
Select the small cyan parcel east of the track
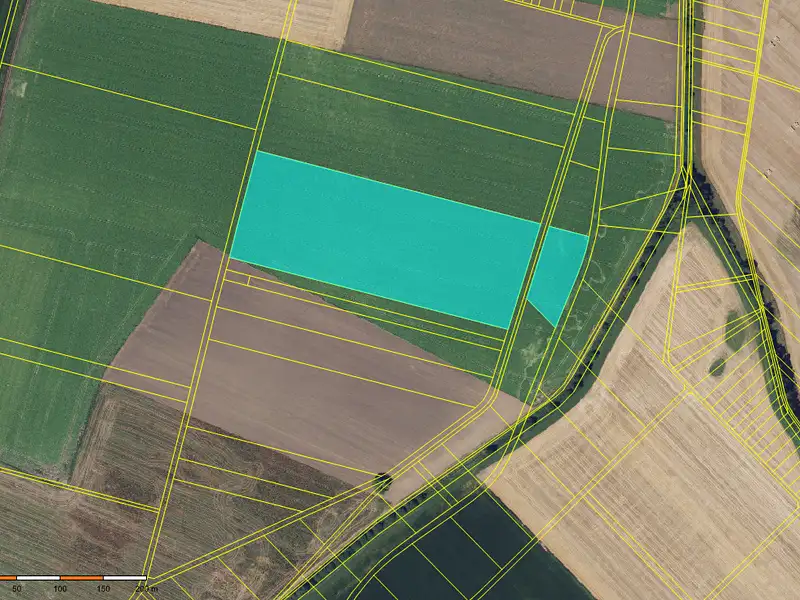click(559, 273)
